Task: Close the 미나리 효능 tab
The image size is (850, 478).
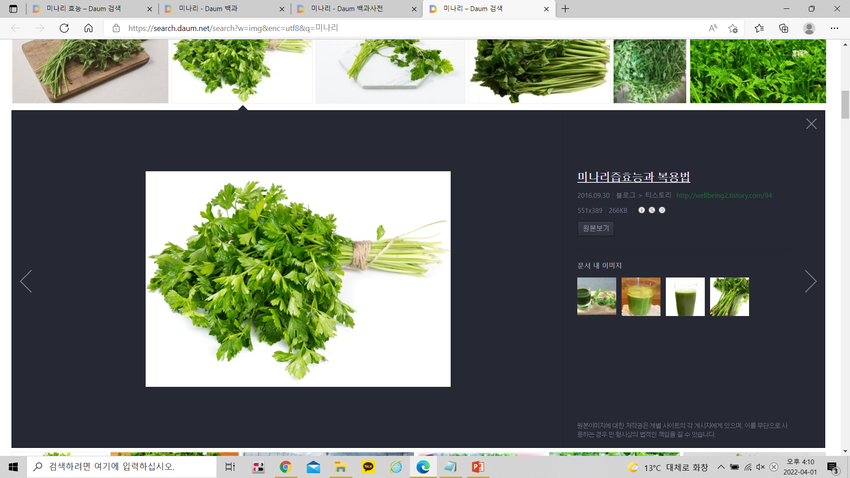Action: pos(150,9)
